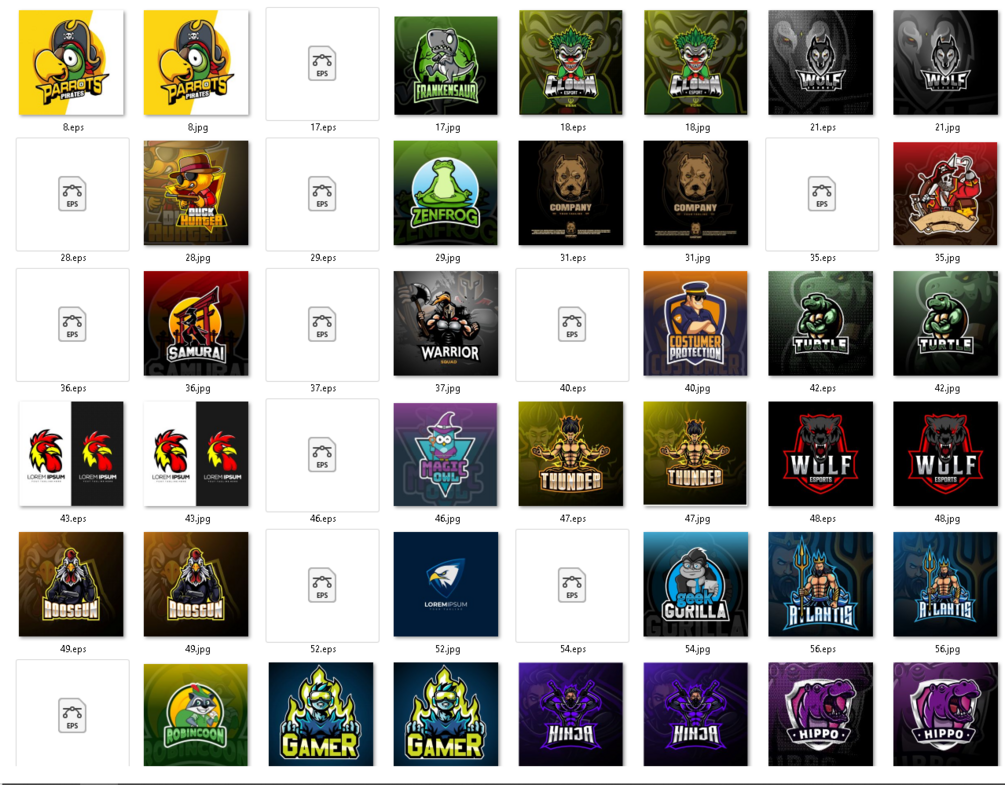Select the 17.eps file icon
Image resolution: width=1005 pixels, height=785 pixels.
pyautogui.click(x=322, y=63)
